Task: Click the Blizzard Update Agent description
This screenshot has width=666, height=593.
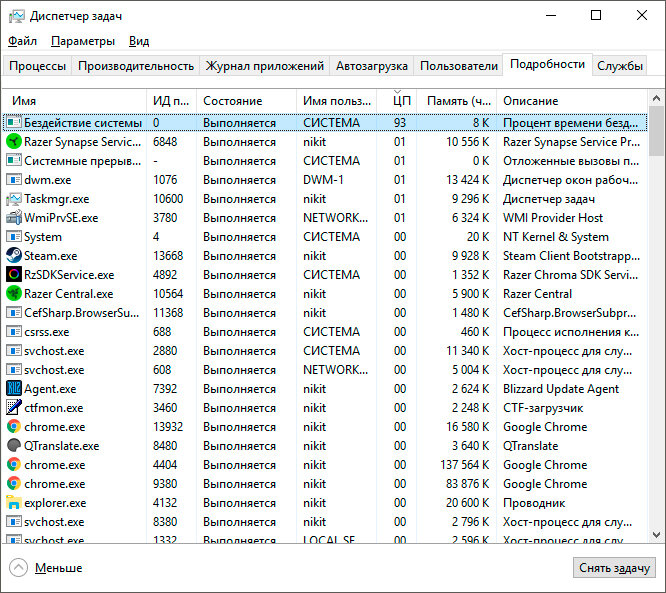Action: (x=561, y=389)
